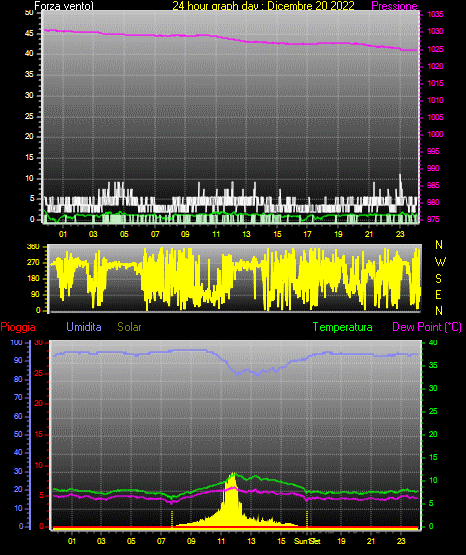Click the 1020 pressure axis value

(435, 66)
